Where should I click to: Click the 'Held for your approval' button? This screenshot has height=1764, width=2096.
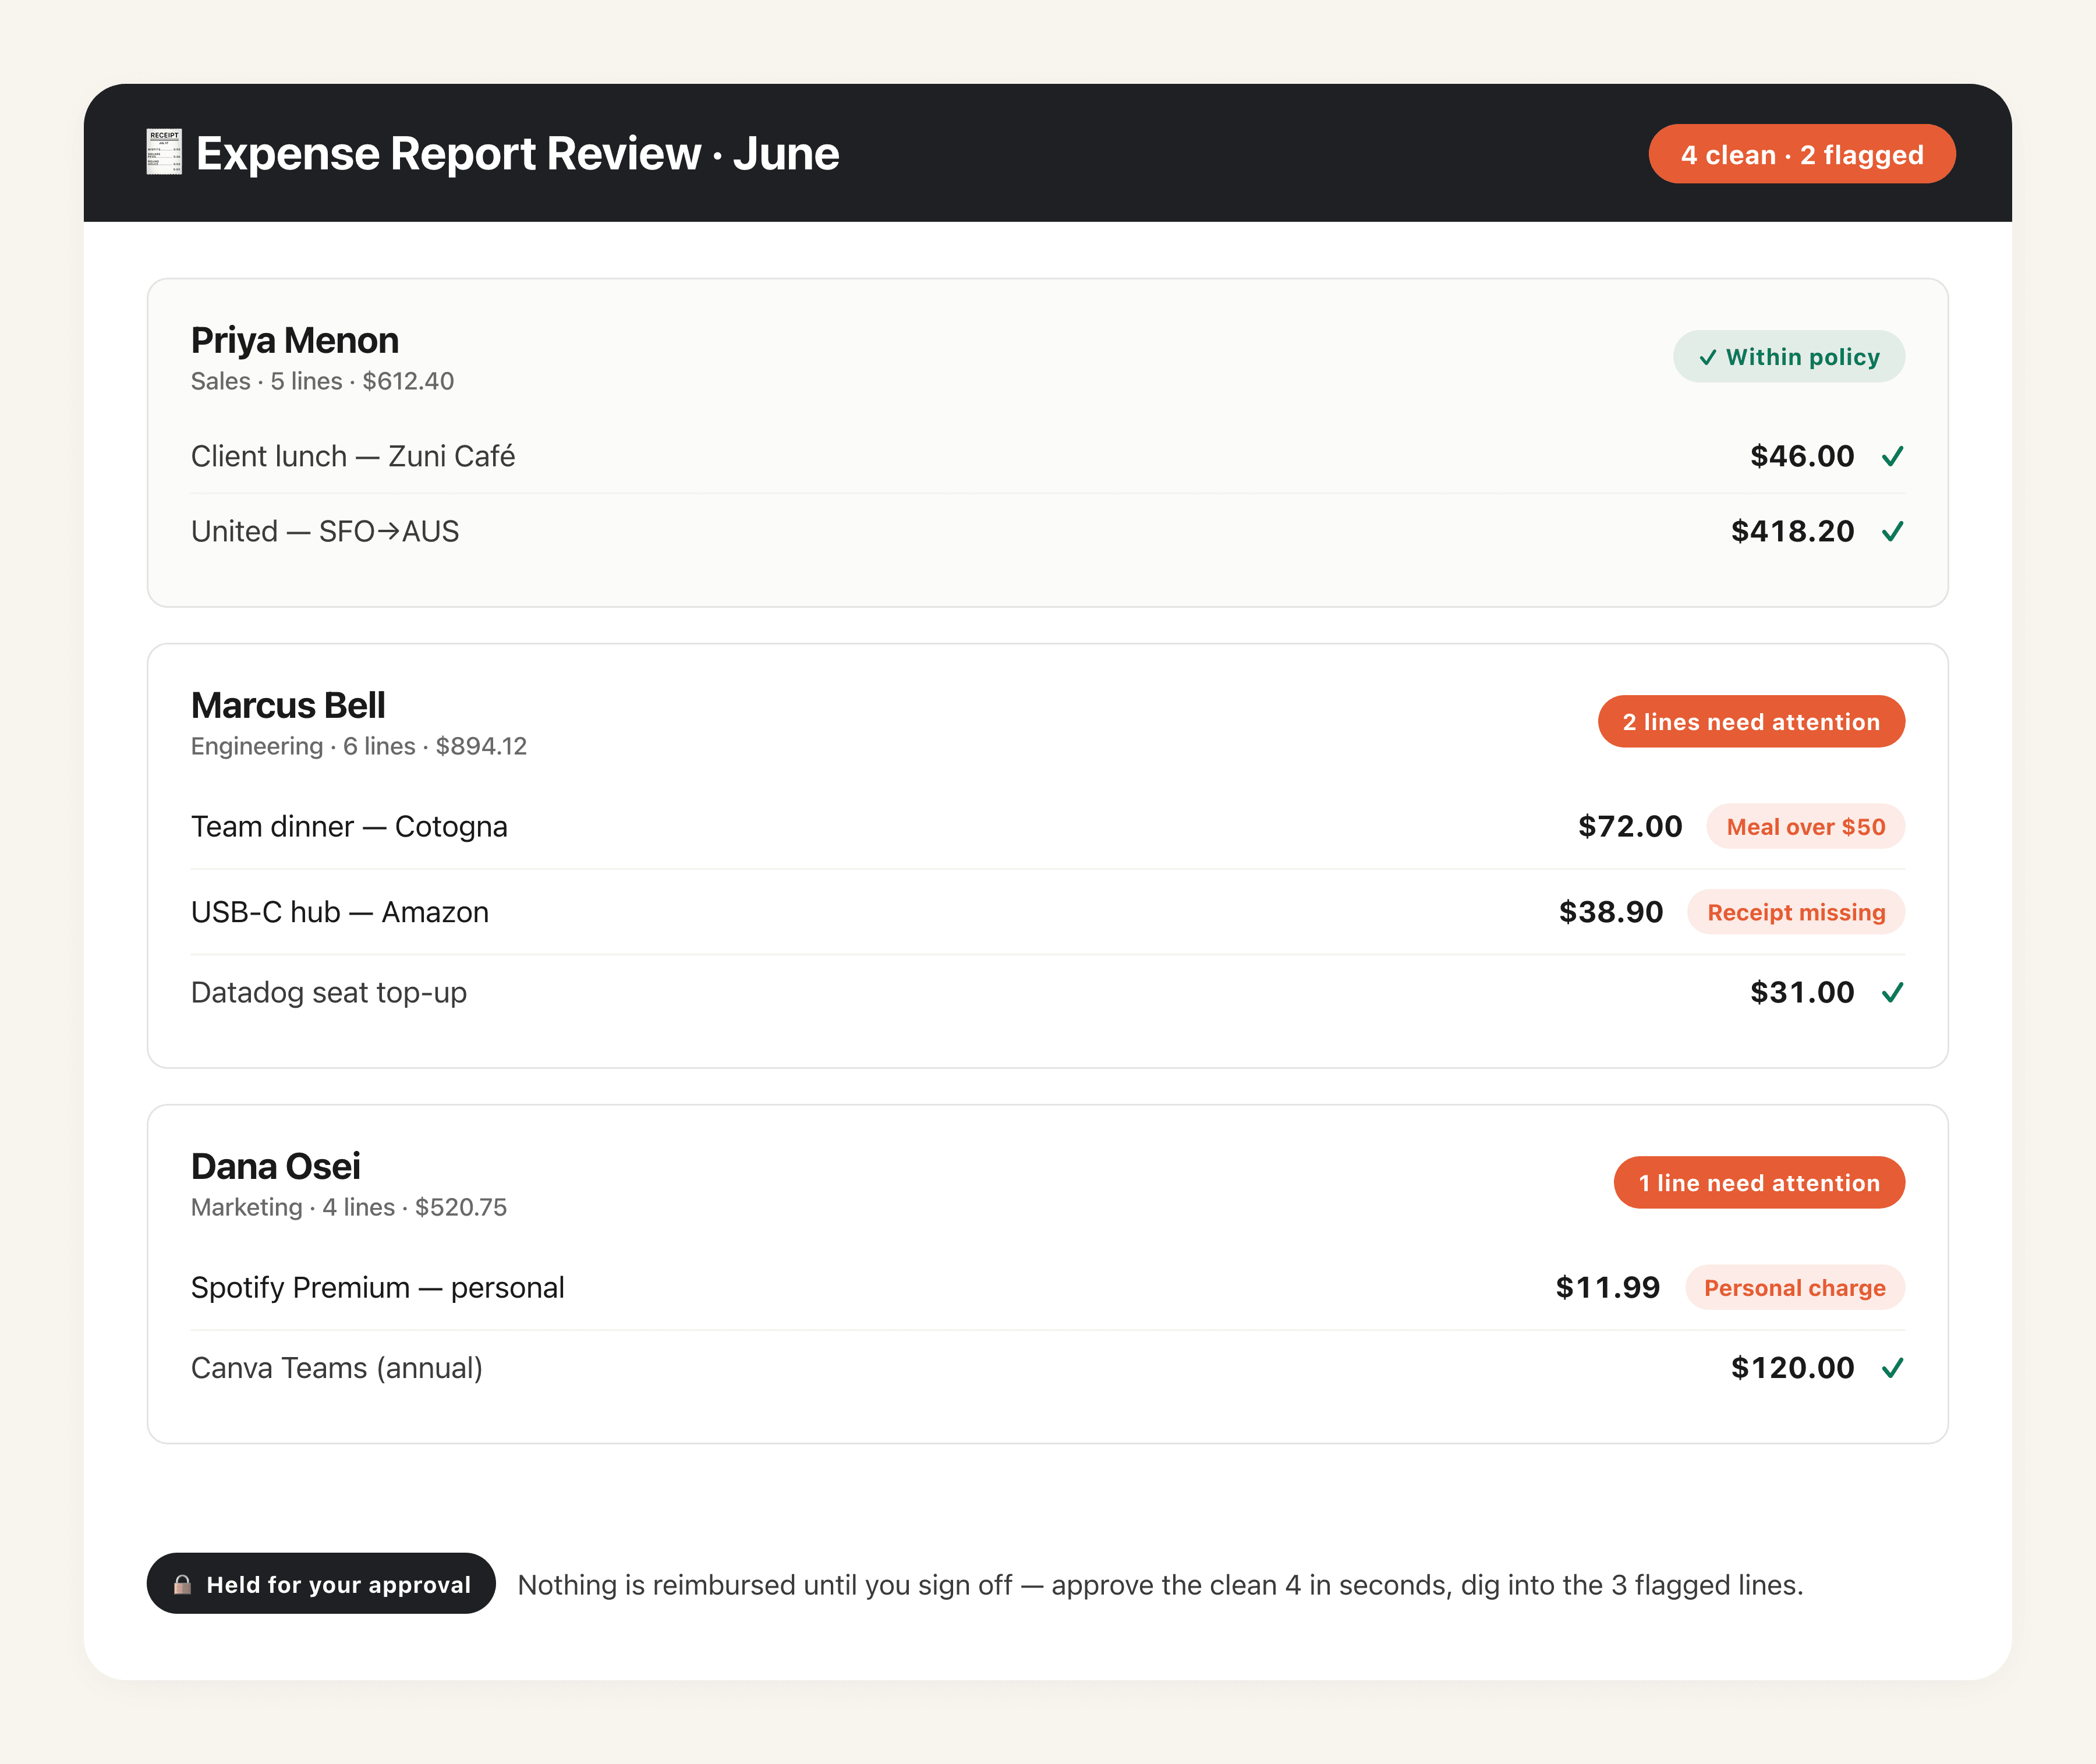(x=321, y=1584)
